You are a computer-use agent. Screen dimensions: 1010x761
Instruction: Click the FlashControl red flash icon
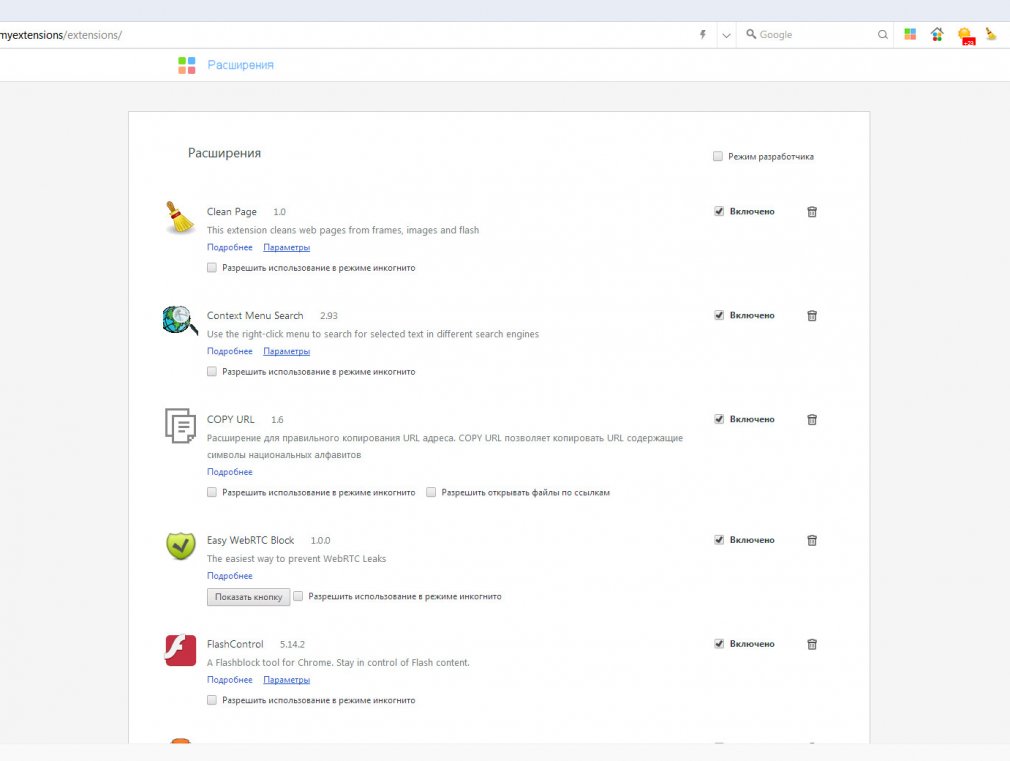pyautogui.click(x=180, y=650)
